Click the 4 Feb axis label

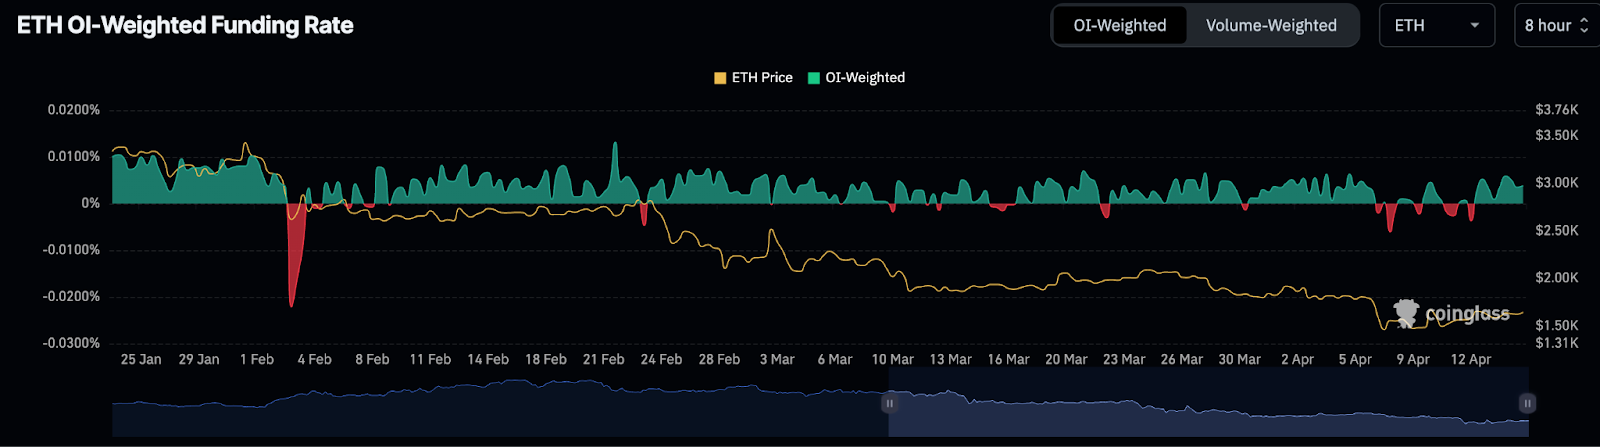[x=314, y=359]
